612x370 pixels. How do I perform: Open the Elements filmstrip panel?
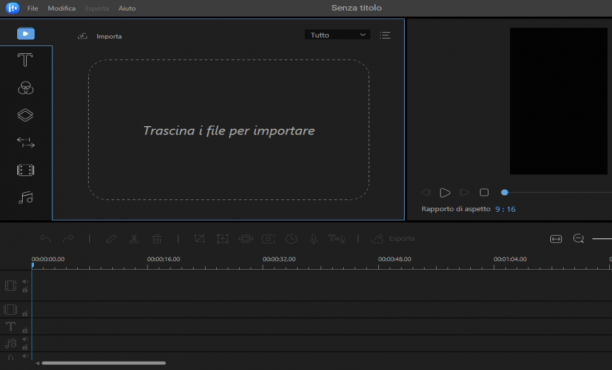25,170
